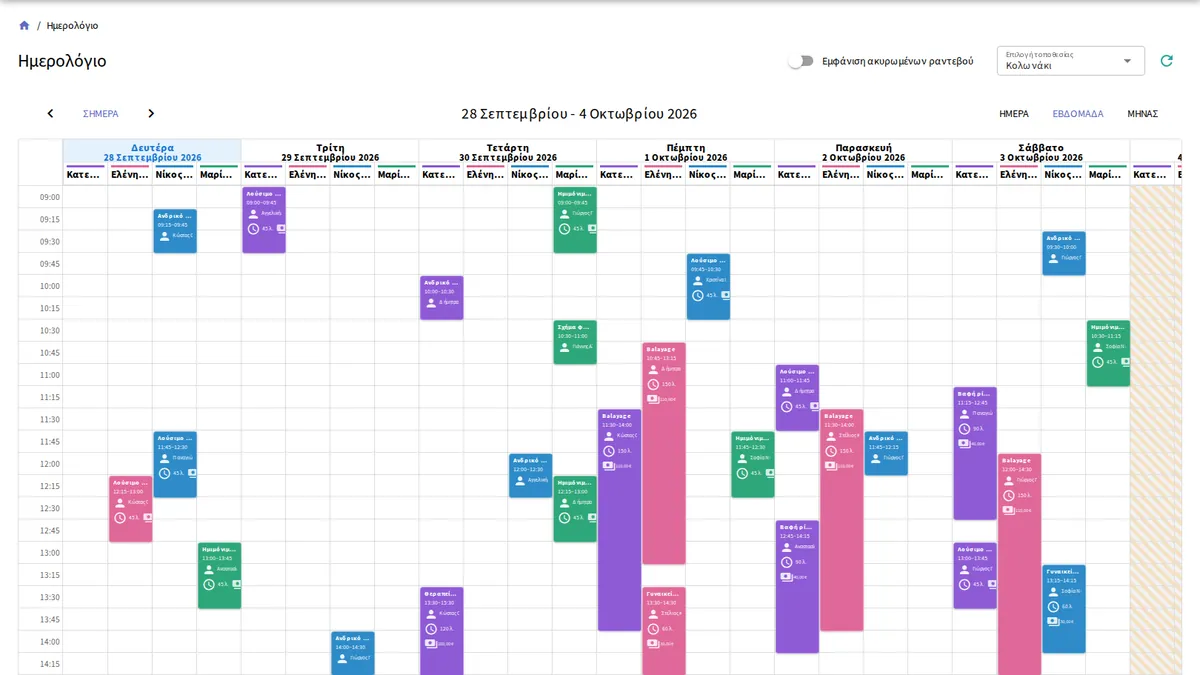
Task: Click payment icon in Πέμπτη 11:30-14:00 purple Balayage card
Action: [x=609, y=465]
